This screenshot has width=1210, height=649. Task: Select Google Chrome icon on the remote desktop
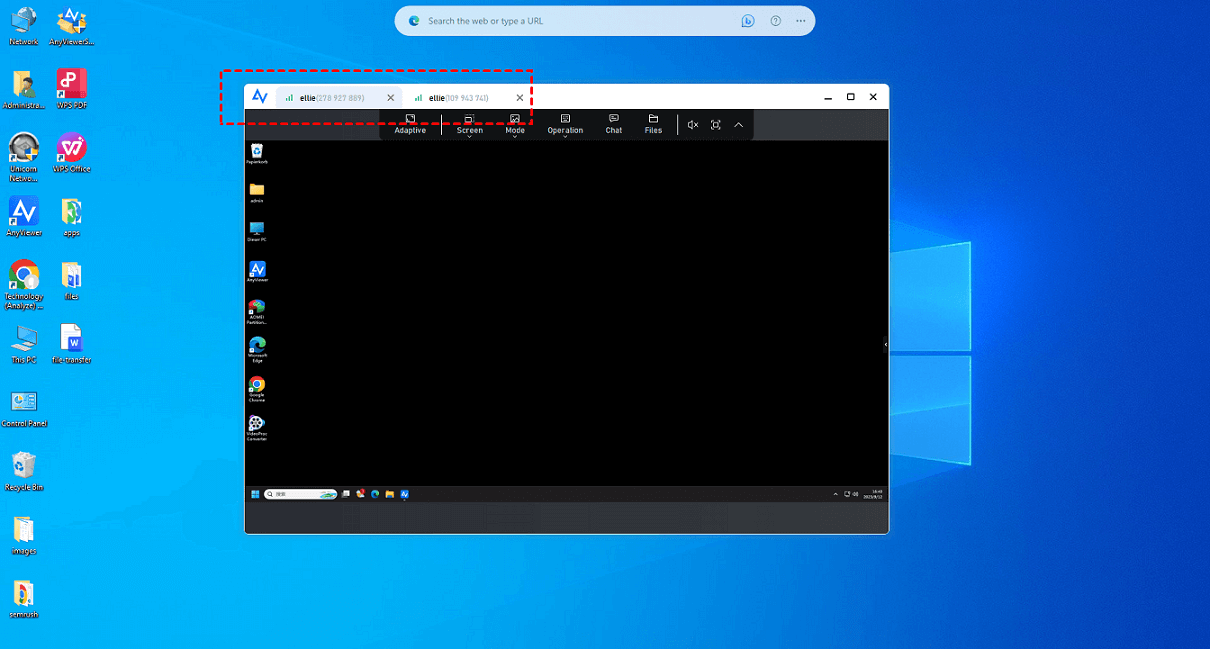(x=257, y=388)
